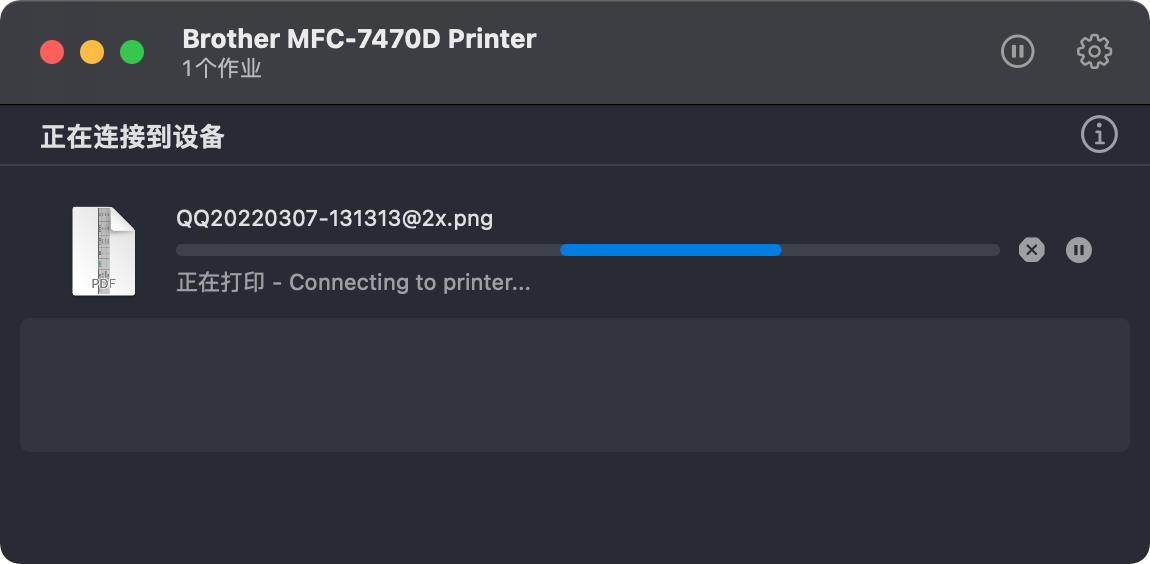
Task: Cancel the QQ20220307 print job
Action: [1031, 250]
